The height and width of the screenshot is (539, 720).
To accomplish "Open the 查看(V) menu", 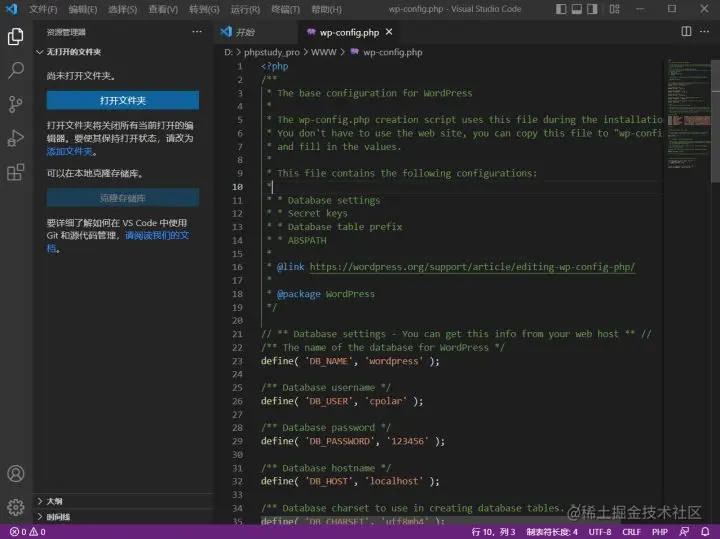I will pos(163,9).
